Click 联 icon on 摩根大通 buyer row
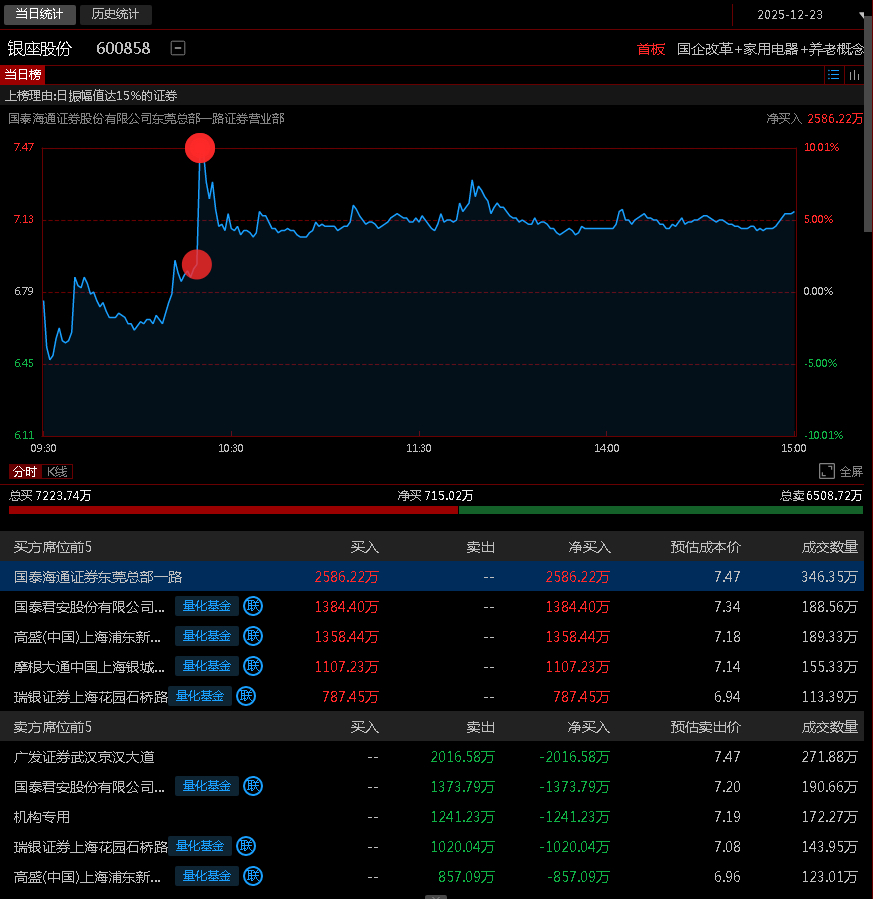Viewport: 873px width, 899px height. tap(253, 666)
